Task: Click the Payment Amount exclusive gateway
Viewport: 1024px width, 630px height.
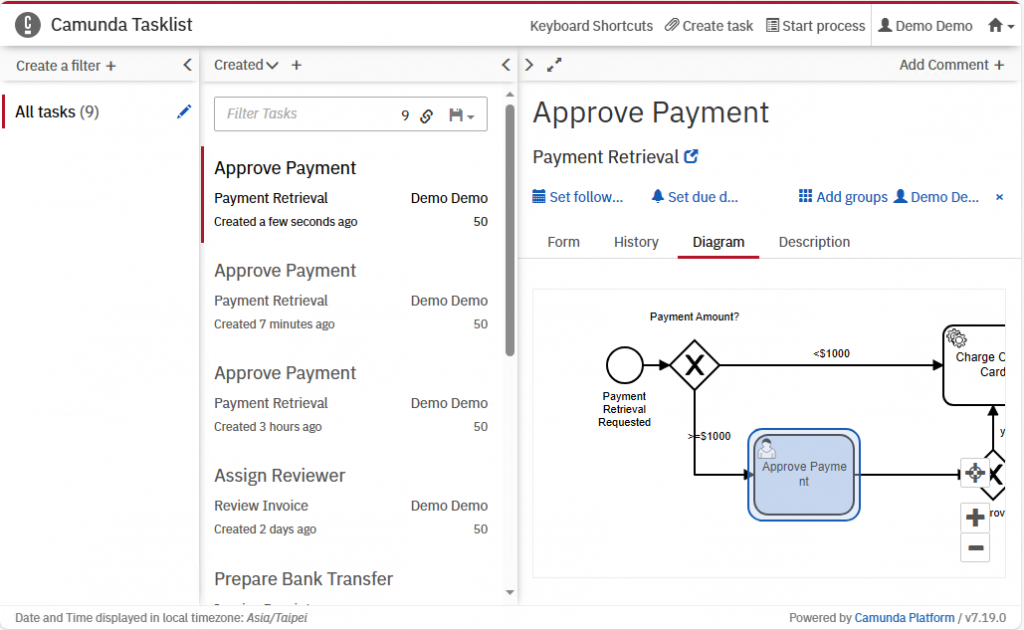Action: coord(694,365)
